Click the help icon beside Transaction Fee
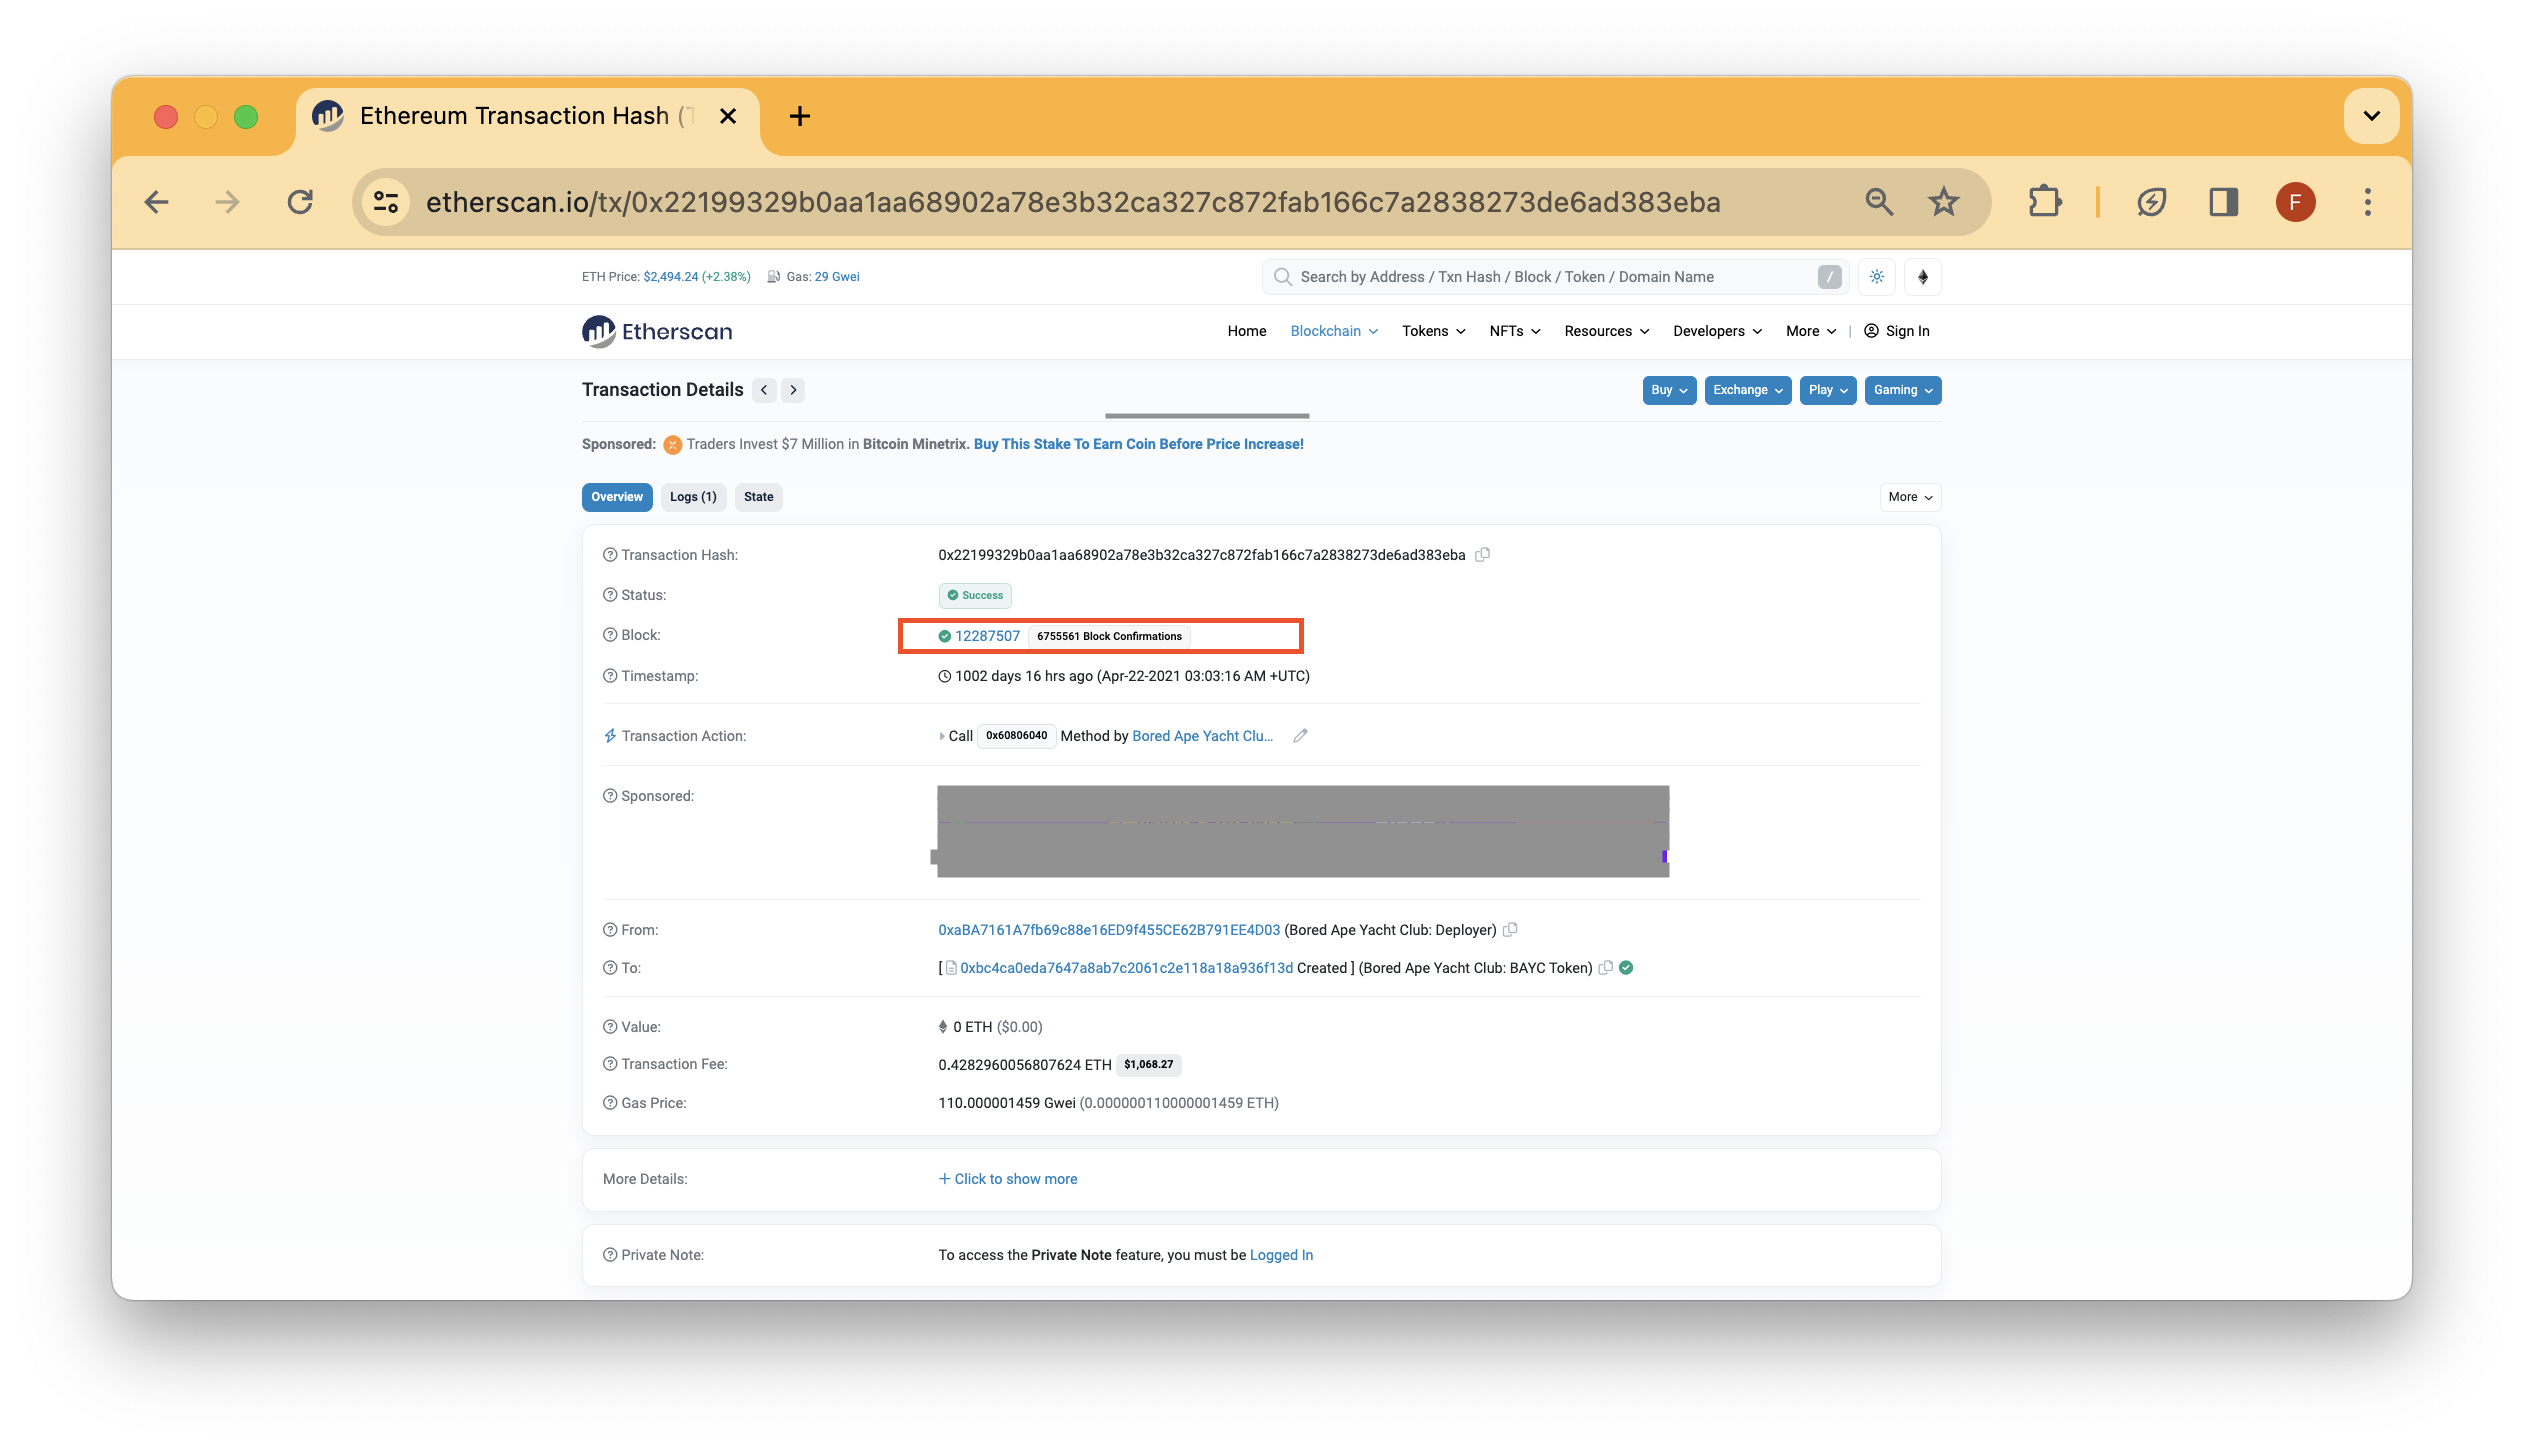The width and height of the screenshot is (2524, 1448). click(610, 1064)
